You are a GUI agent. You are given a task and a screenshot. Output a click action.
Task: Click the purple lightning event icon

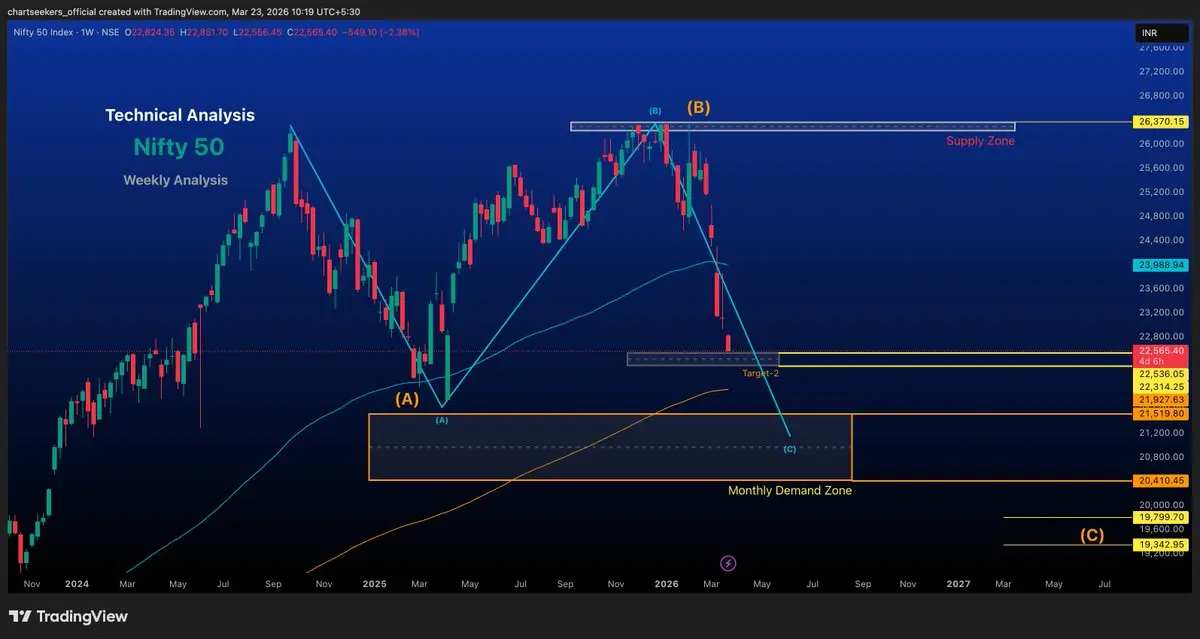pos(728,563)
